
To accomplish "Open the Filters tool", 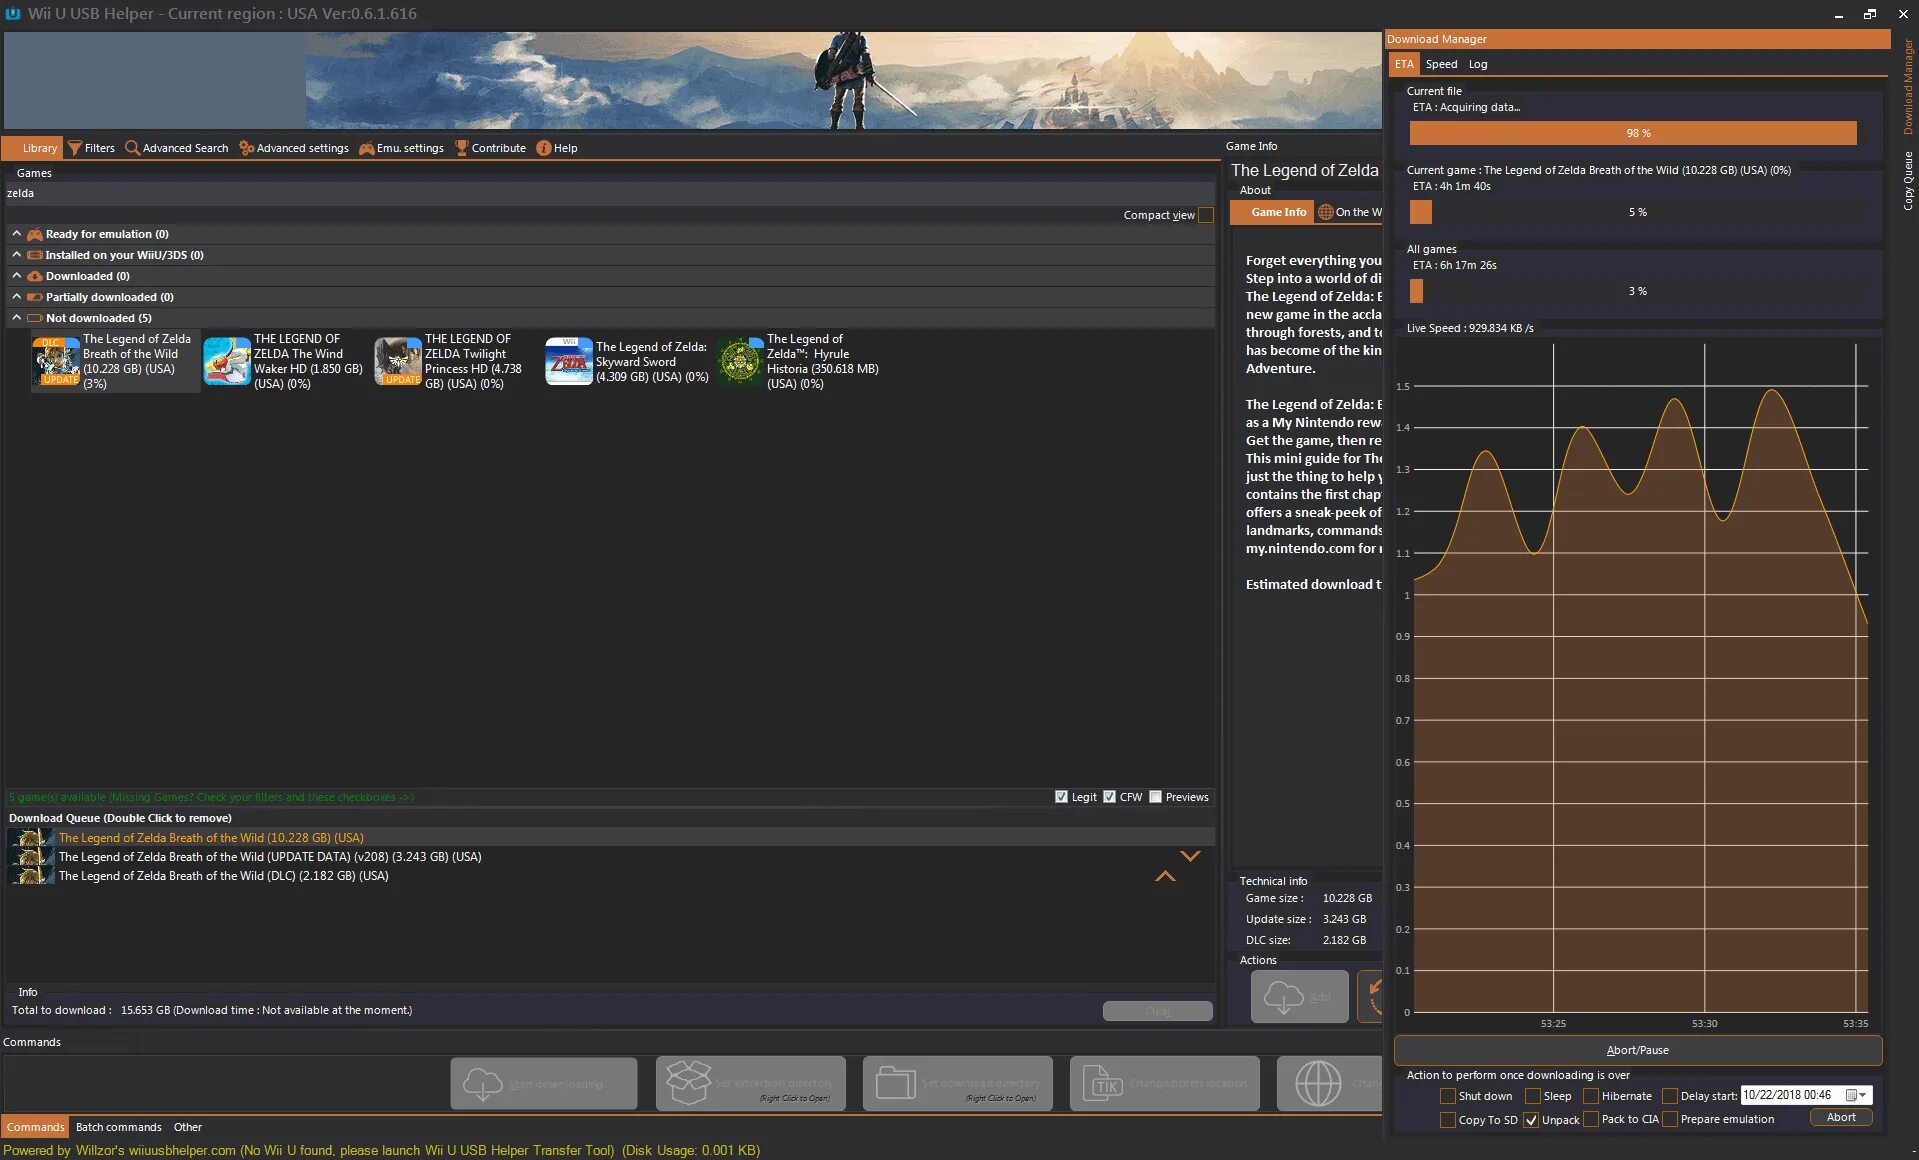I will tap(91, 148).
